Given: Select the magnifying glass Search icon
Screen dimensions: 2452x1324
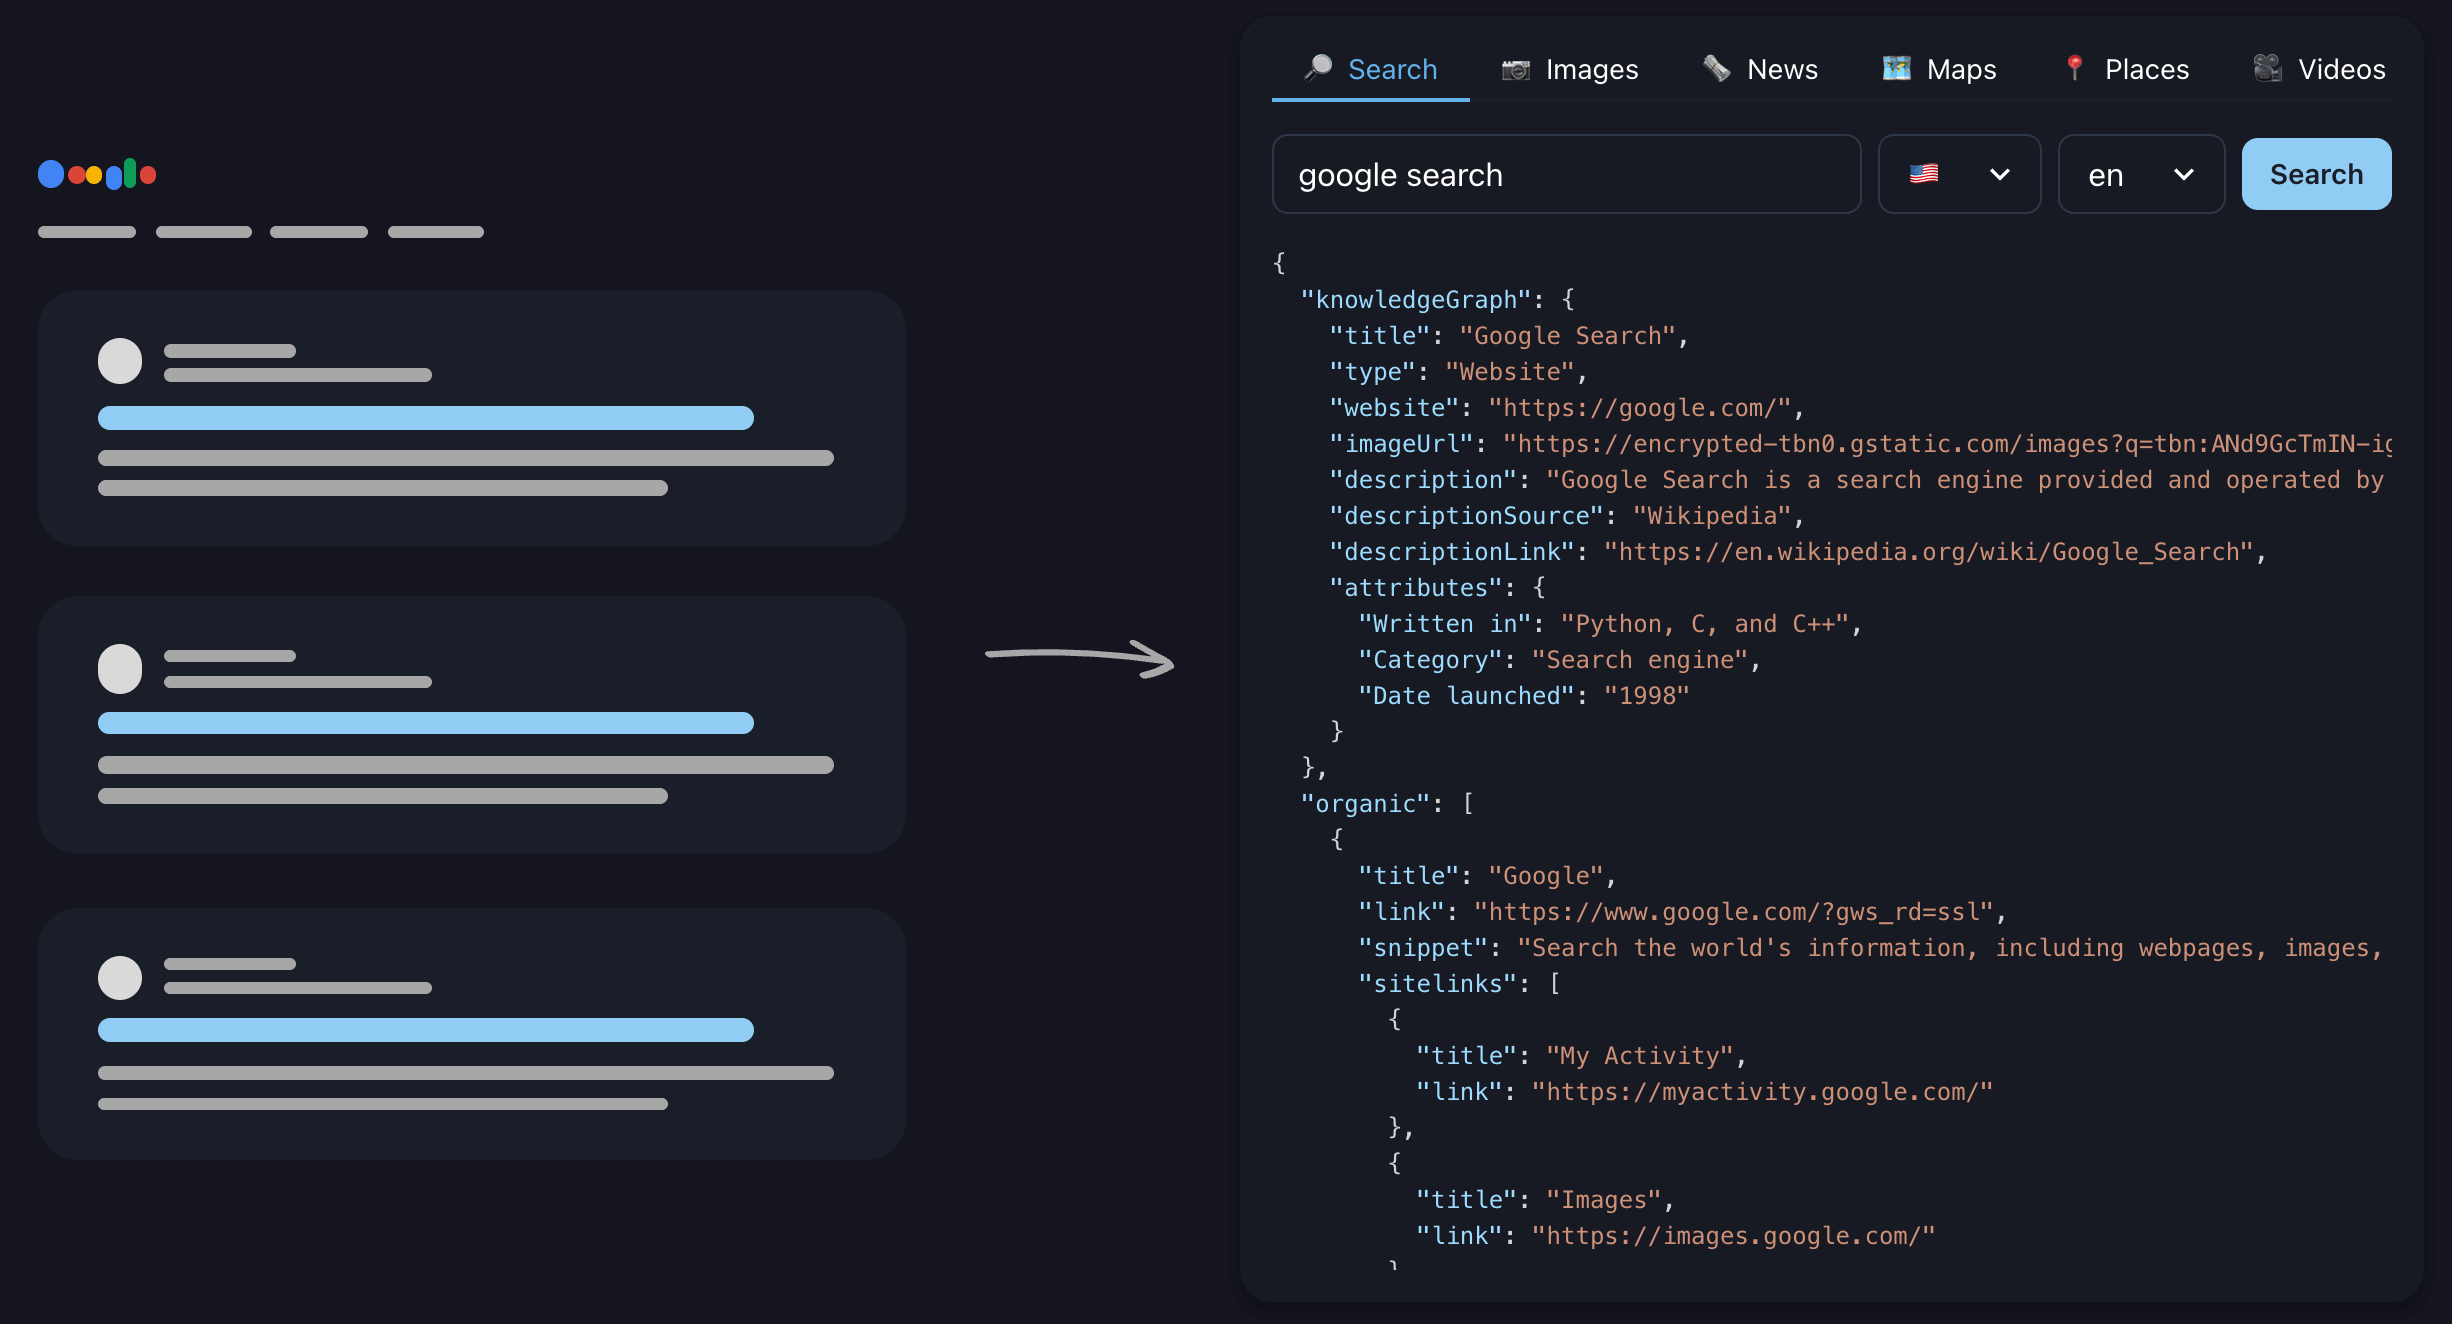Looking at the screenshot, I should coord(1316,67).
